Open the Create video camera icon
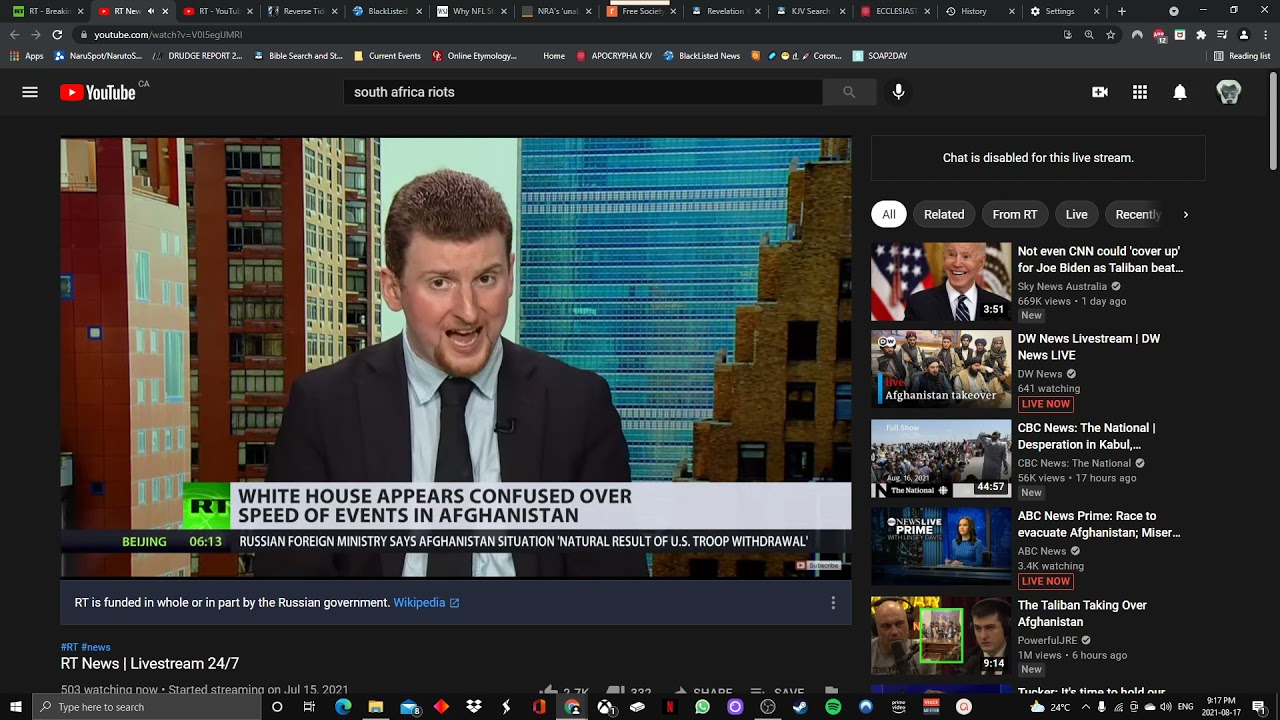This screenshot has height=720, width=1280. [x=1100, y=92]
